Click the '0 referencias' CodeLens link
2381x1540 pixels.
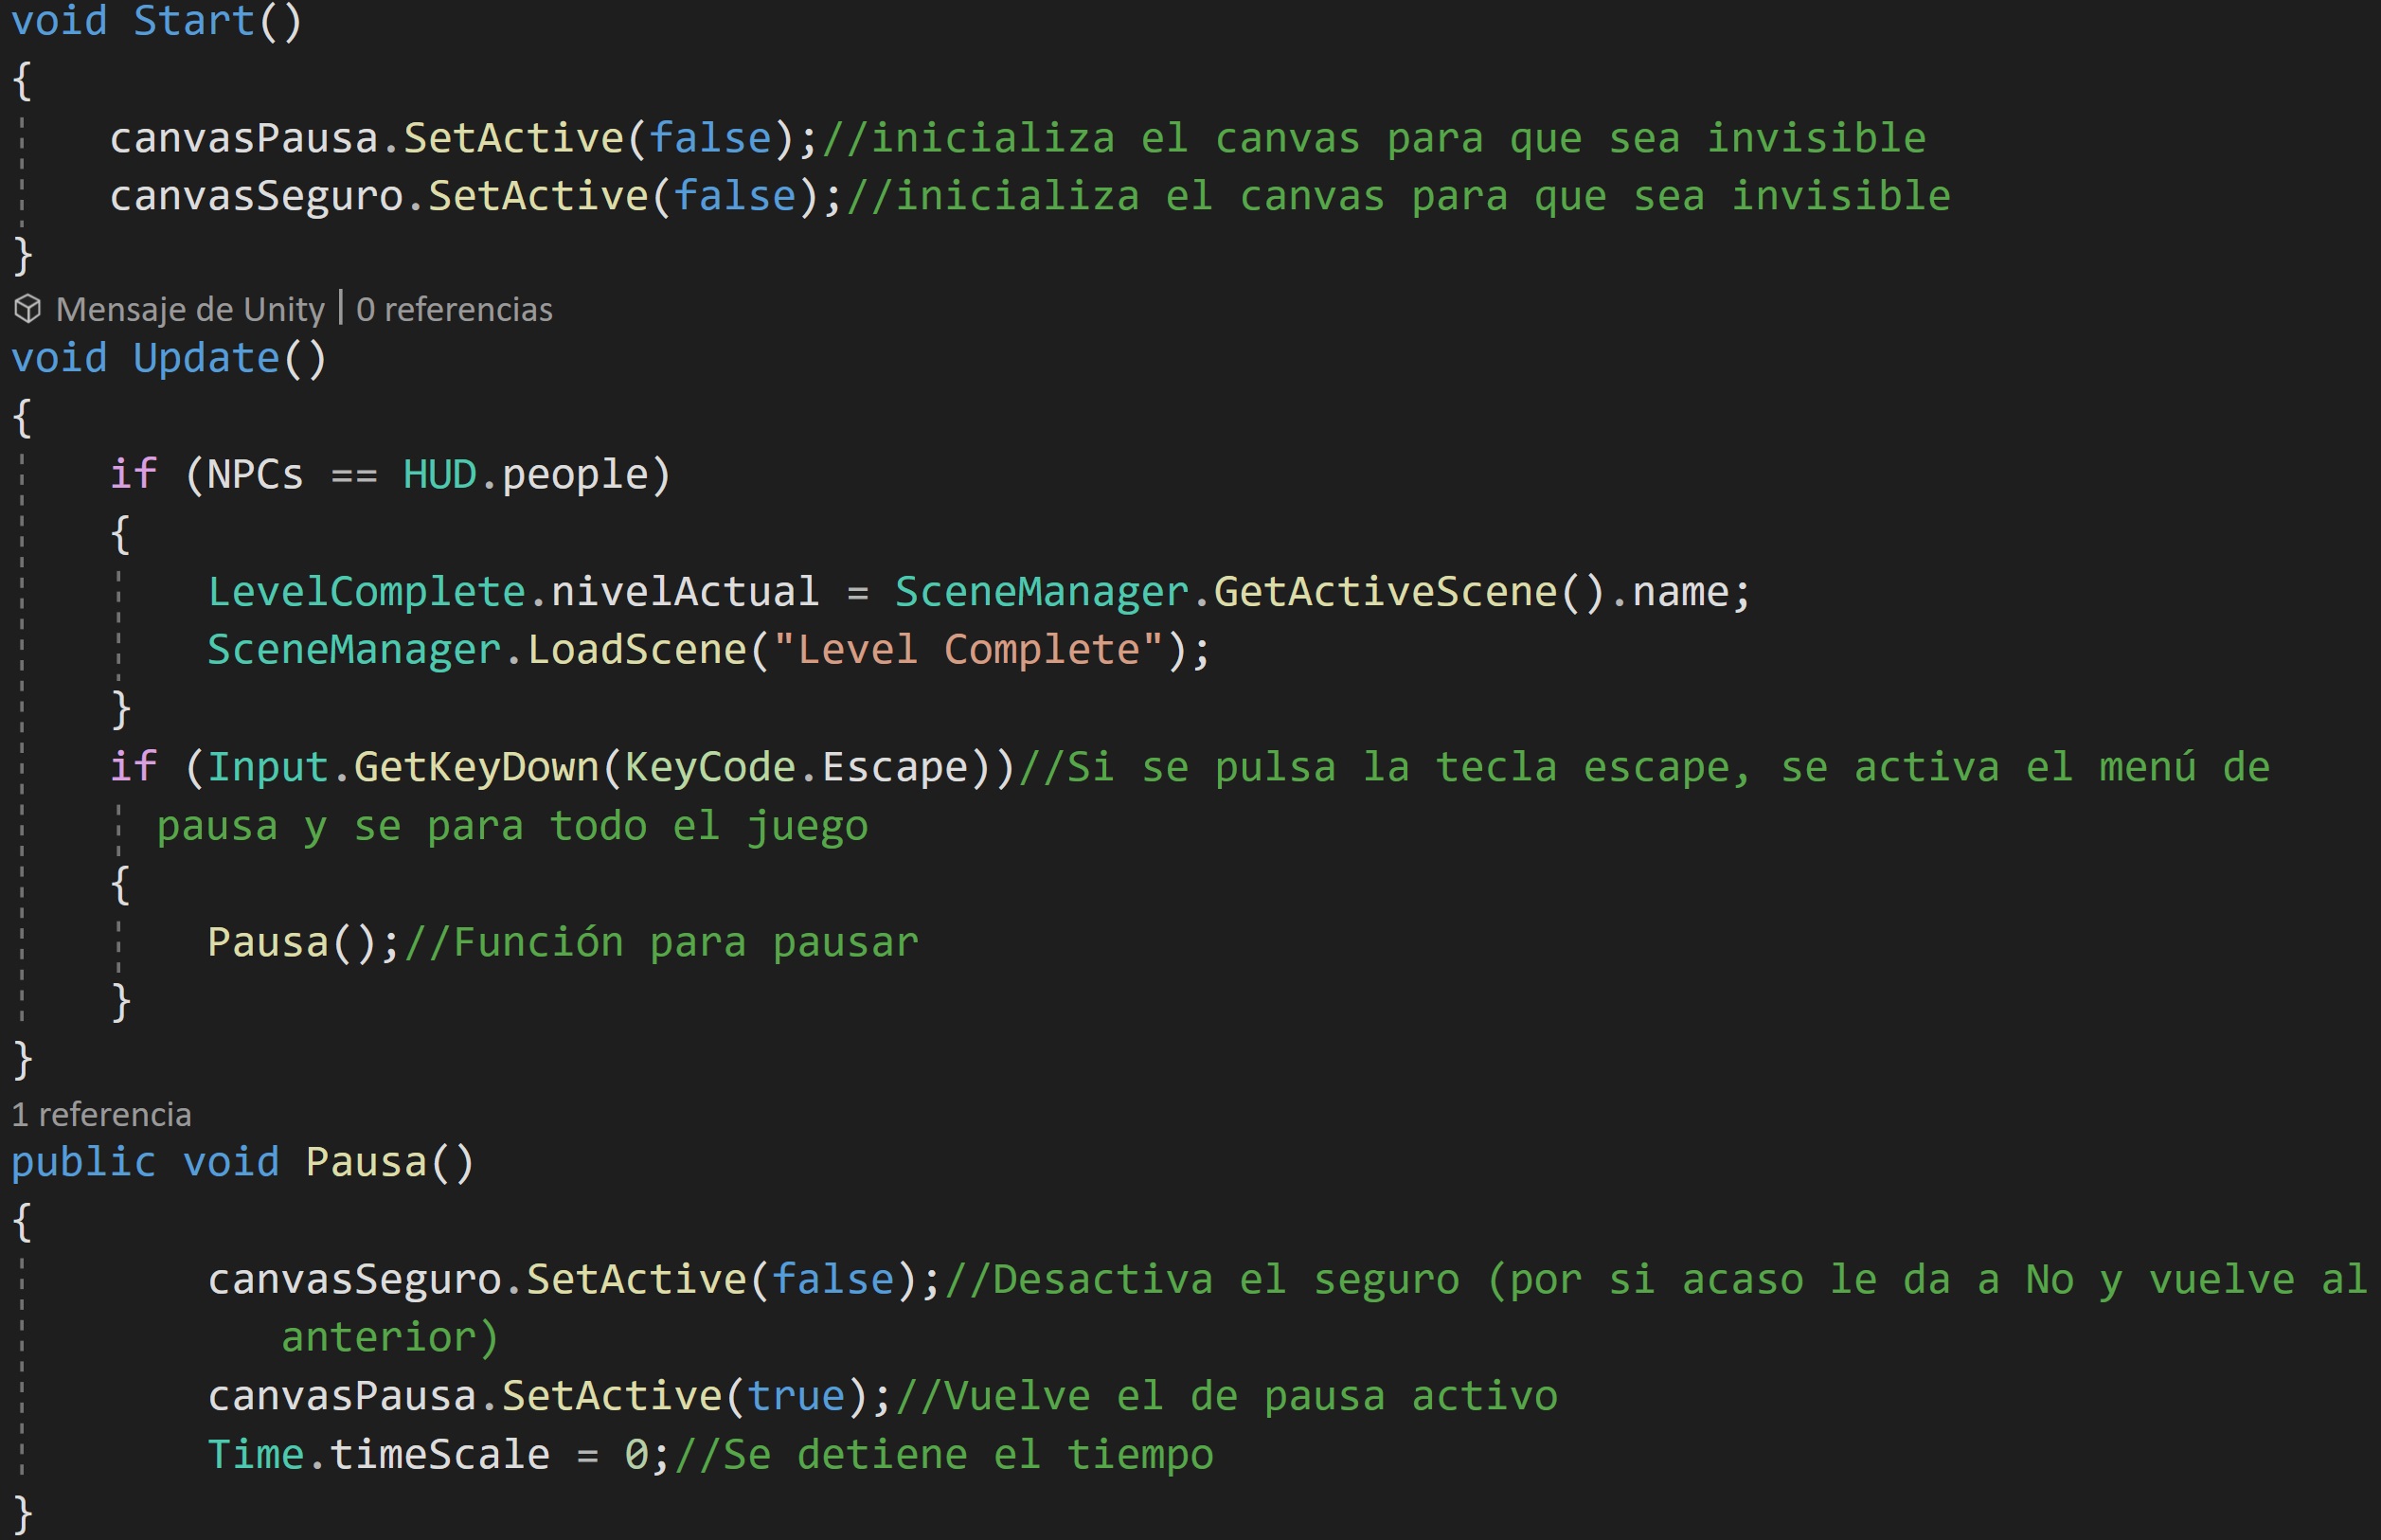click(x=454, y=310)
